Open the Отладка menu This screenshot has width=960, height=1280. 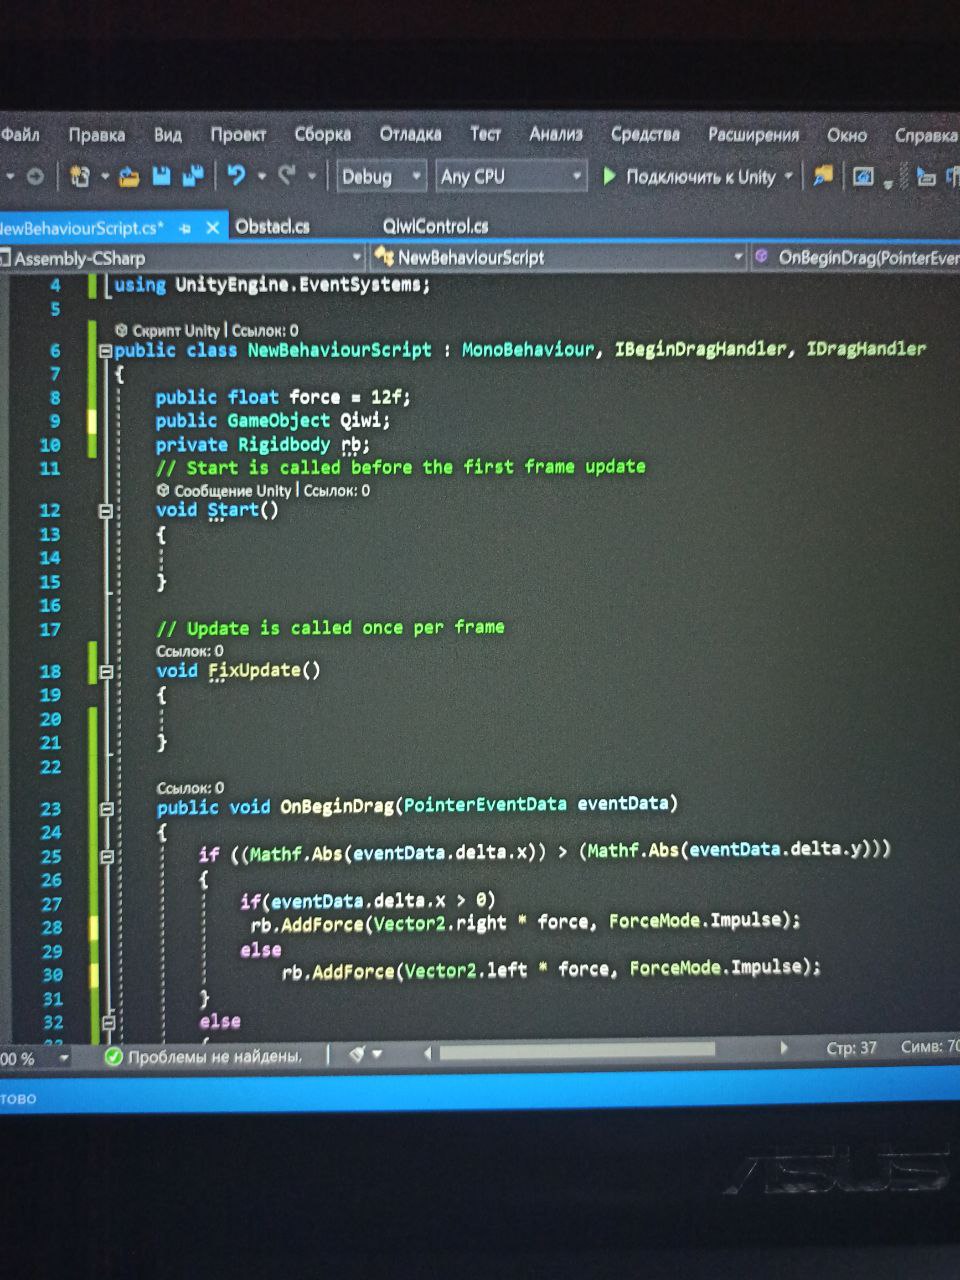410,134
